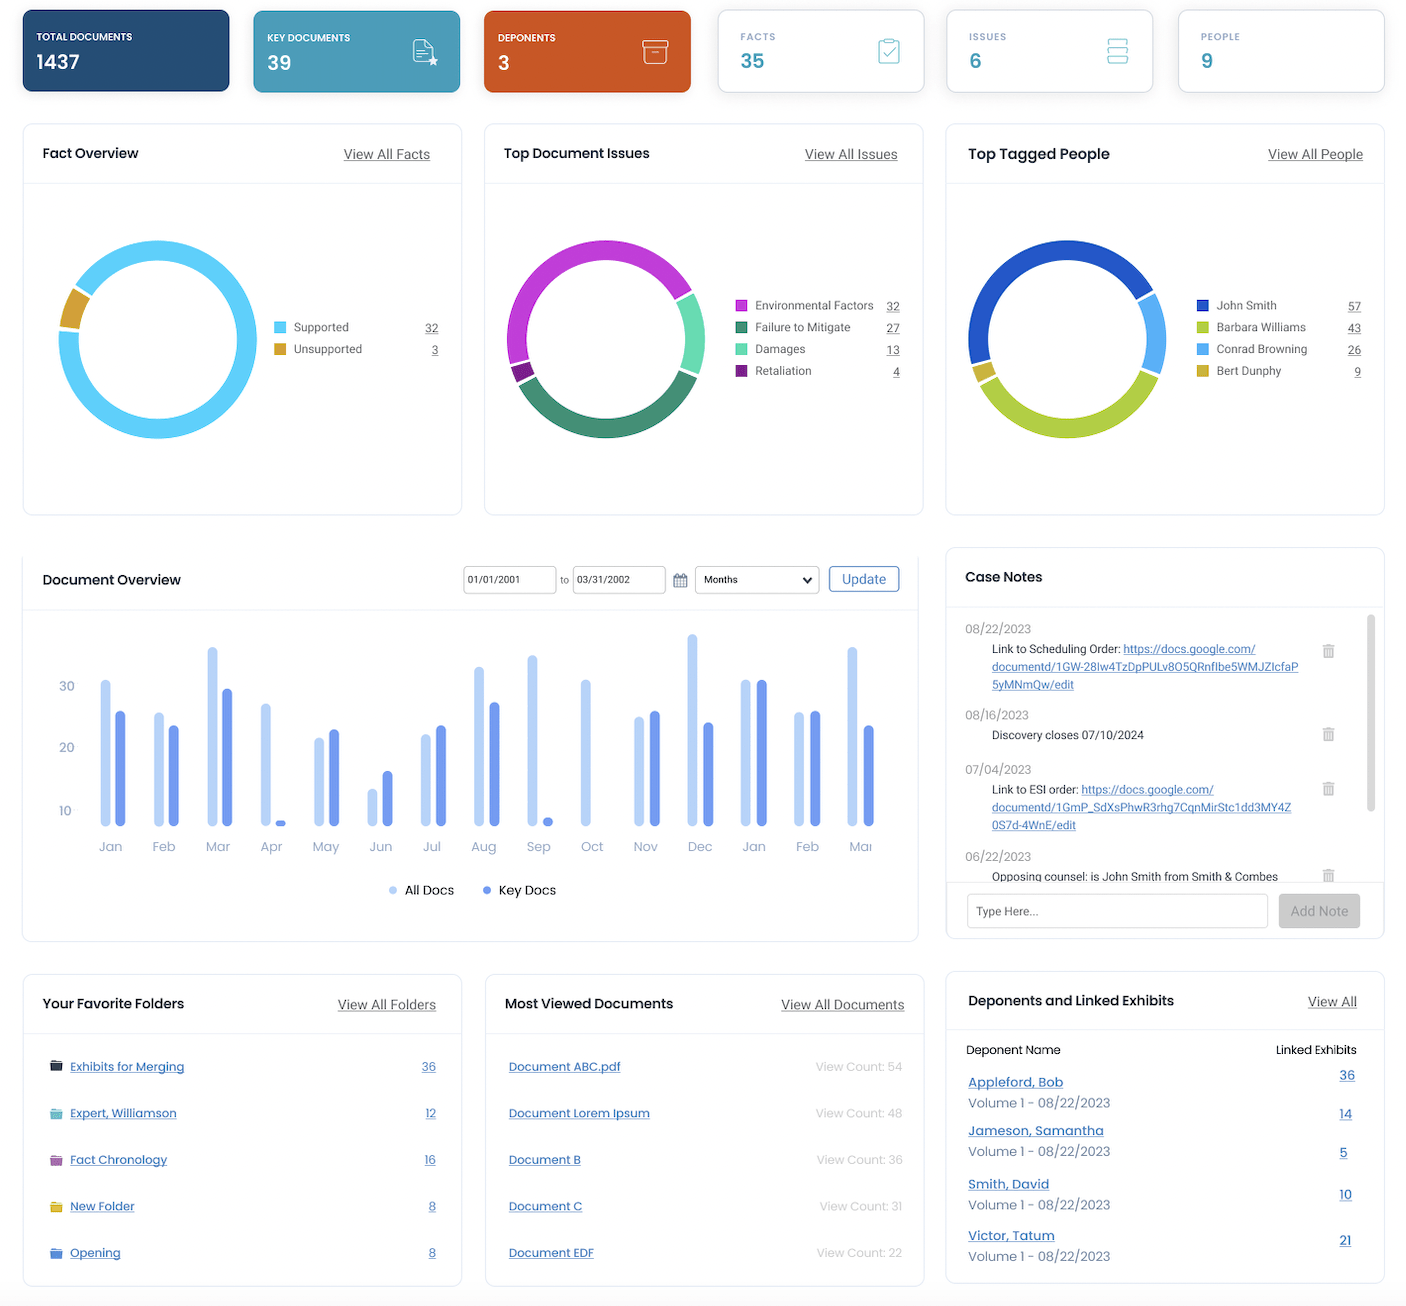
Task: Toggle the Key Docs legend series
Action: point(519,890)
